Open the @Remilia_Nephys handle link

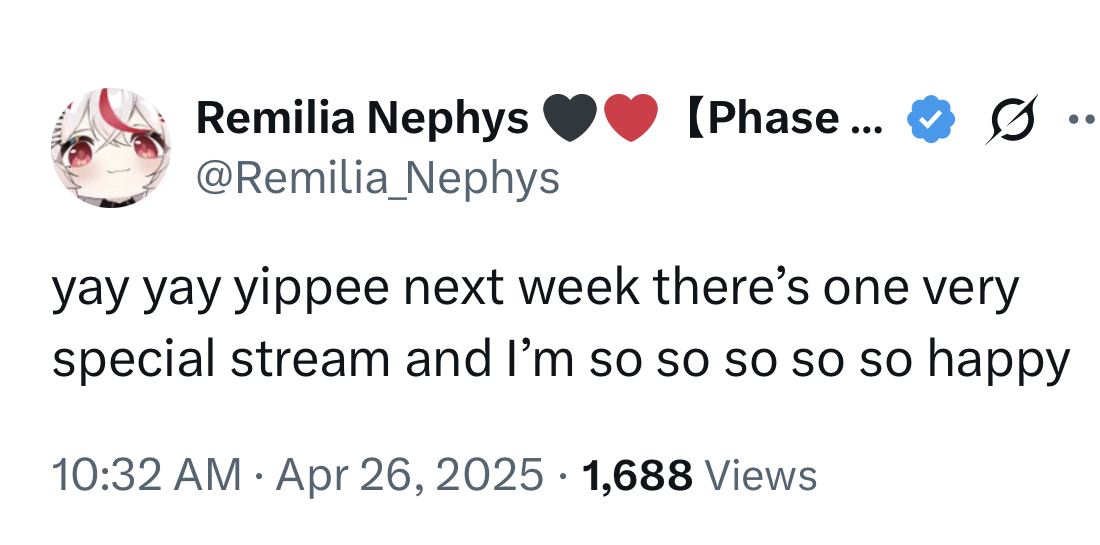(x=377, y=179)
